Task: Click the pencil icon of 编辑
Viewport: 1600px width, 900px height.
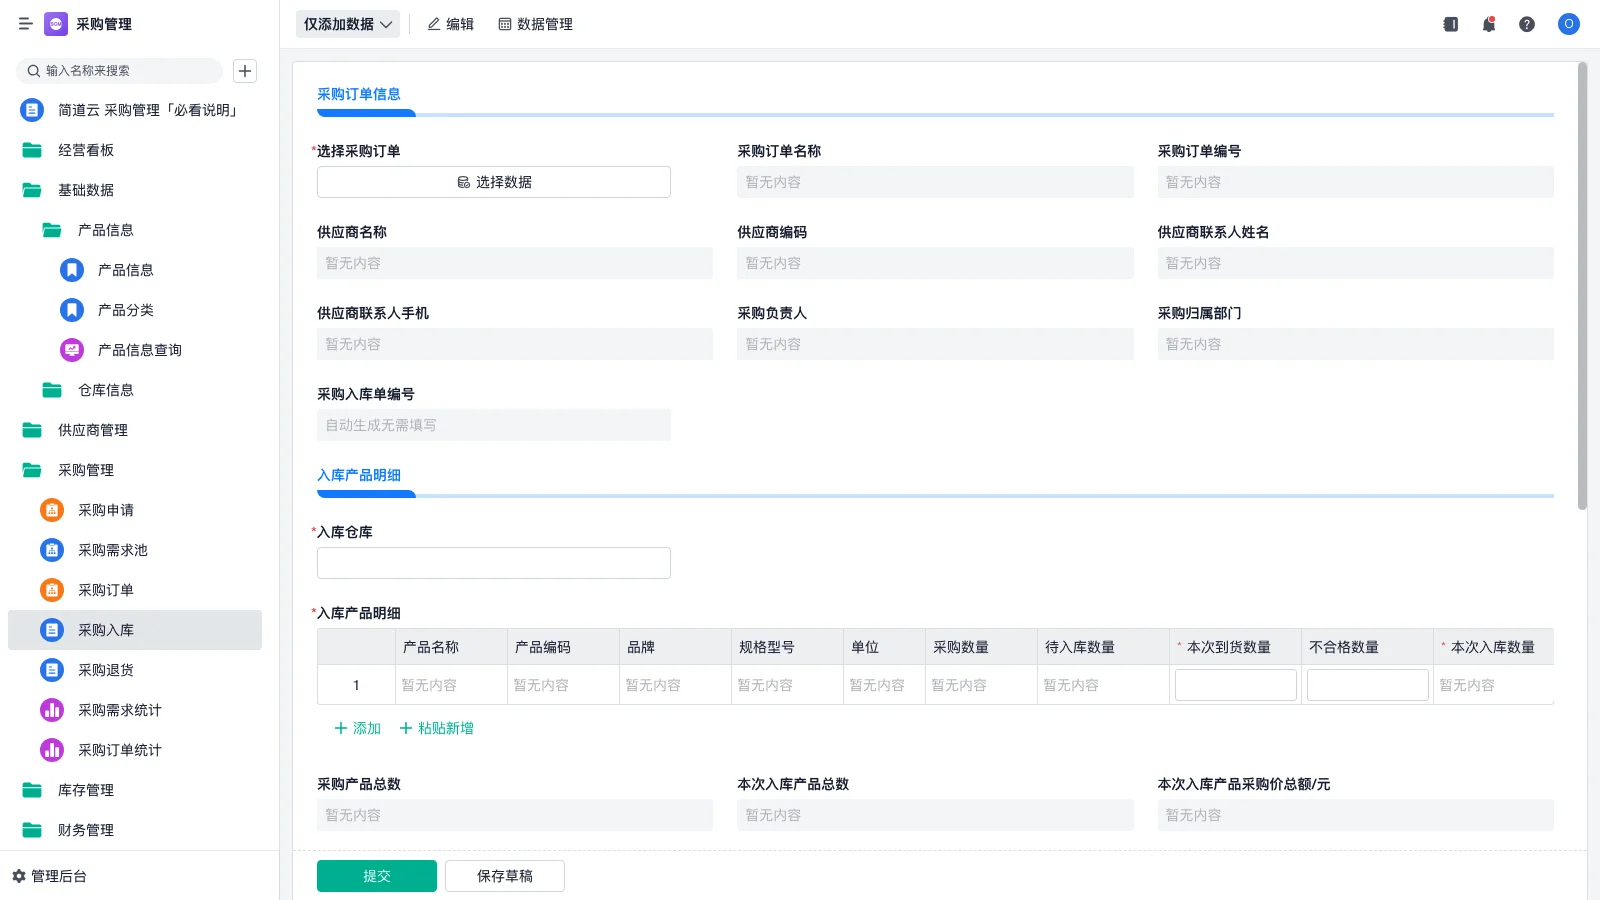Action: [434, 24]
